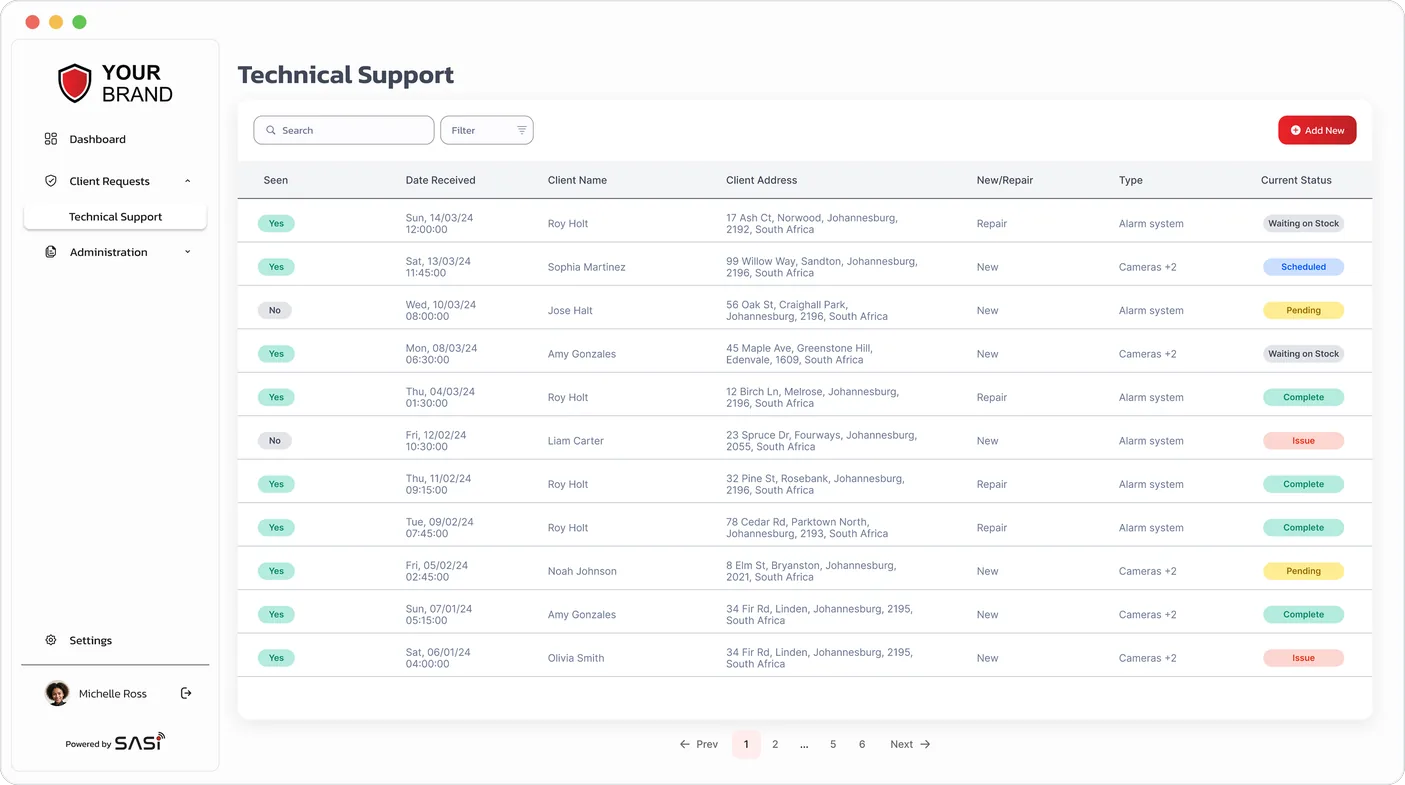
Task: Click client name Jose Halt
Action: pyautogui.click(x=570, y=310)
